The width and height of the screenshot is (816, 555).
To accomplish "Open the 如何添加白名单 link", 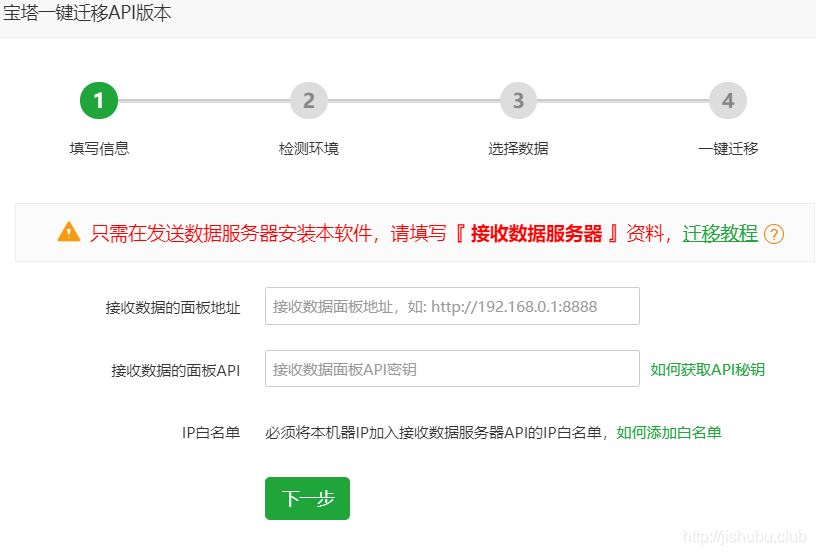I will (x=669, y=433).
